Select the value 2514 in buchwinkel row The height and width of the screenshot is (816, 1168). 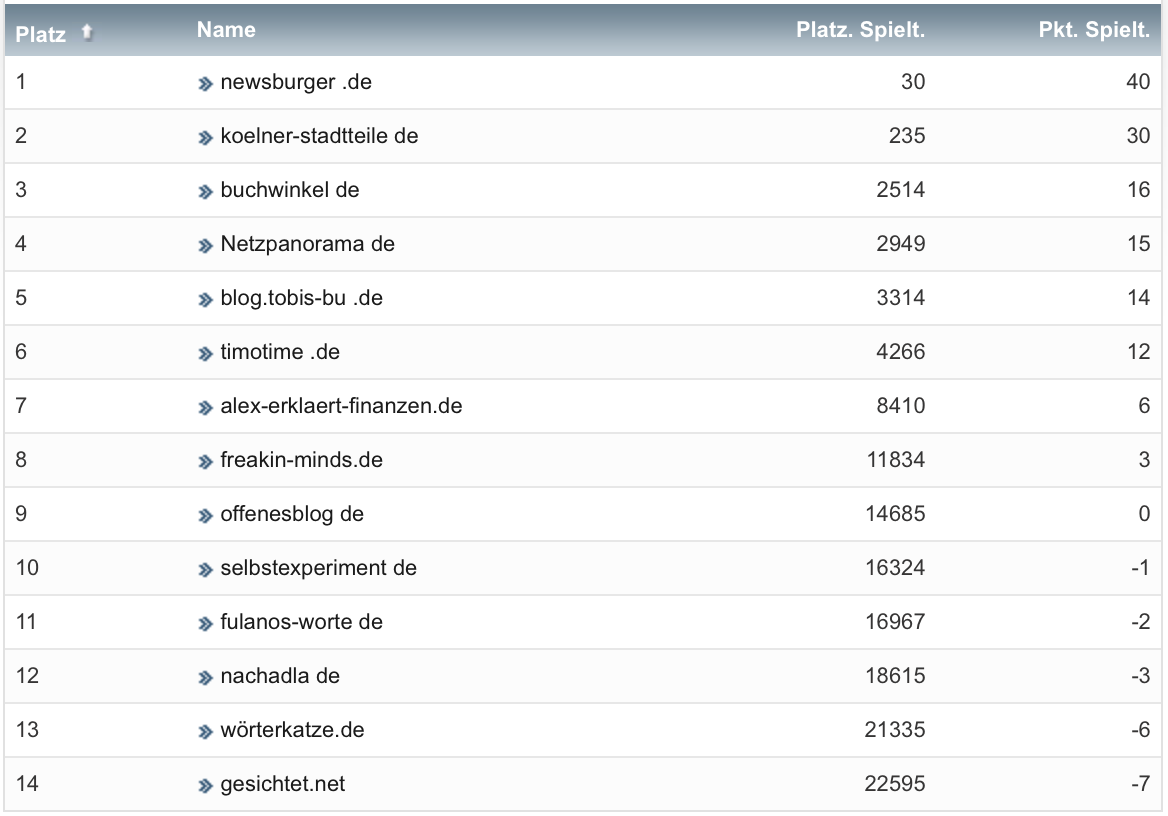(901, 190)
